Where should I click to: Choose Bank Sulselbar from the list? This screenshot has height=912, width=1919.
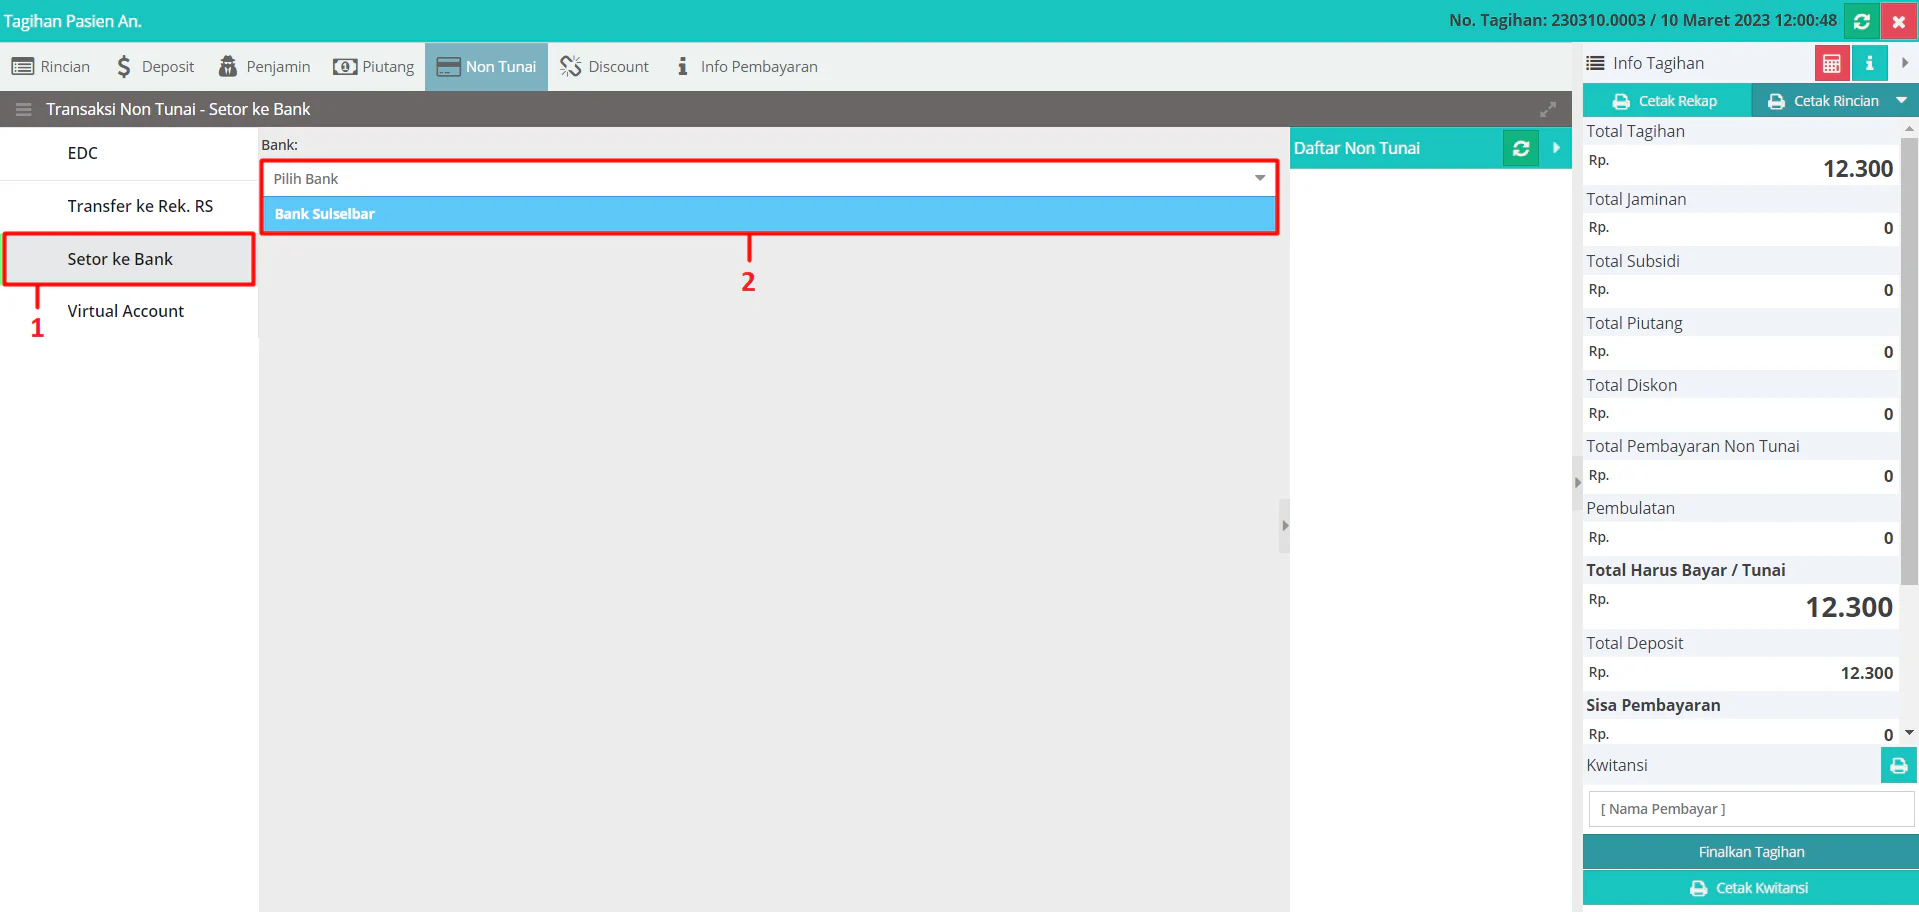coord(770,214)
